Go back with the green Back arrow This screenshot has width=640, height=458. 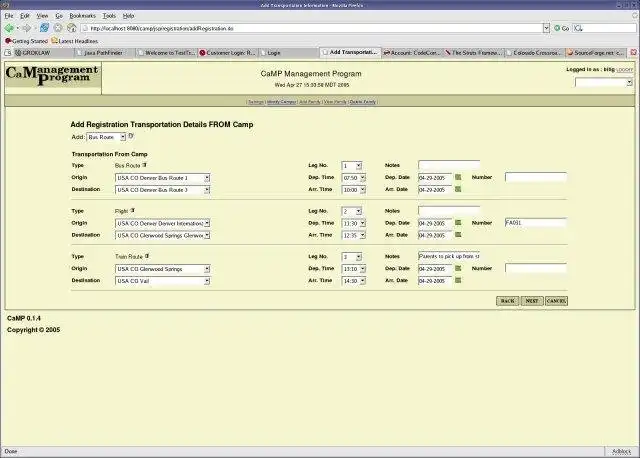9,28
